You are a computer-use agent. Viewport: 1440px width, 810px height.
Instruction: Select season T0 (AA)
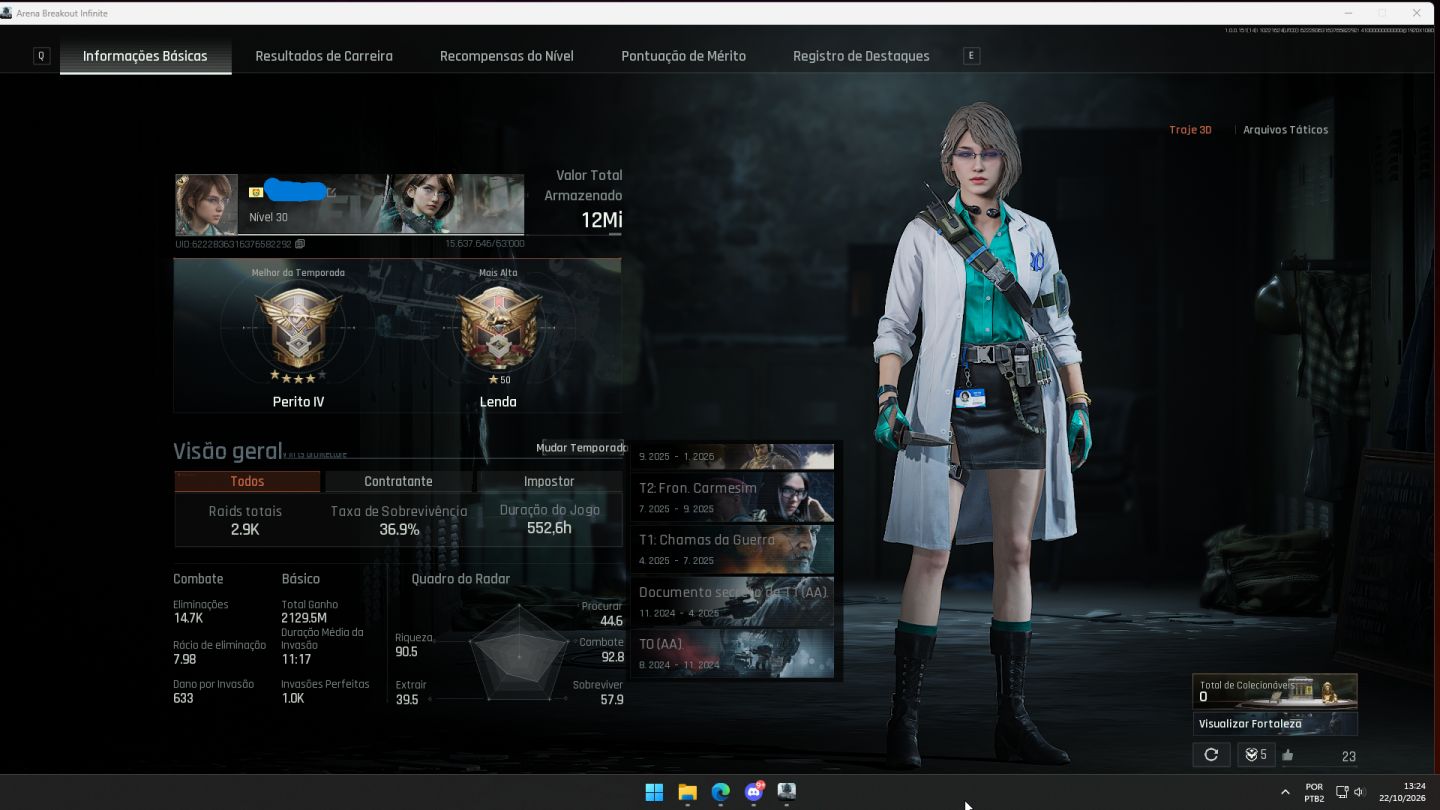[735, 653]
